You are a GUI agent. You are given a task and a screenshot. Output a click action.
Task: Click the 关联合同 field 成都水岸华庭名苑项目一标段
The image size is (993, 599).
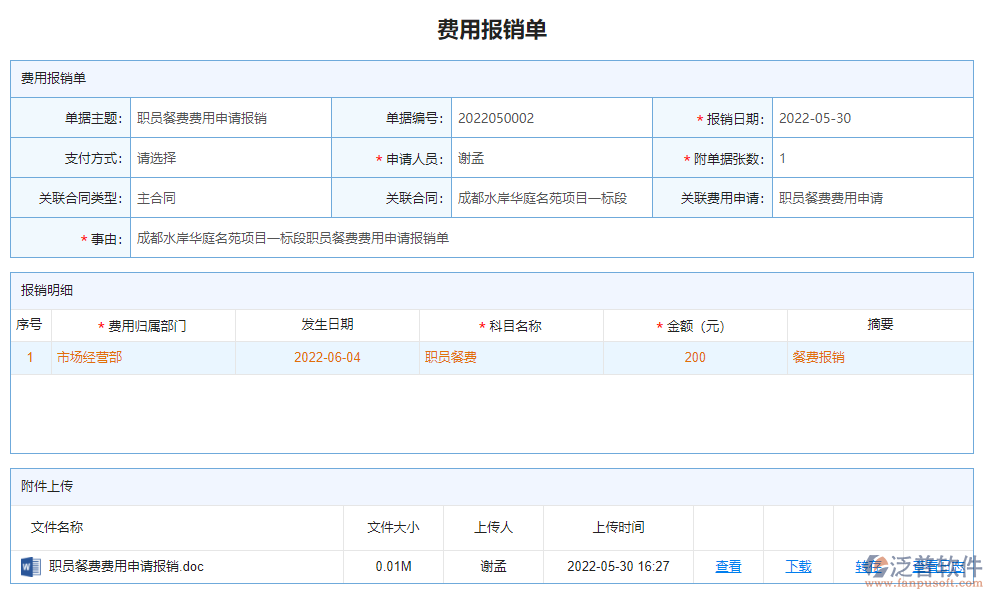point(552,198)
